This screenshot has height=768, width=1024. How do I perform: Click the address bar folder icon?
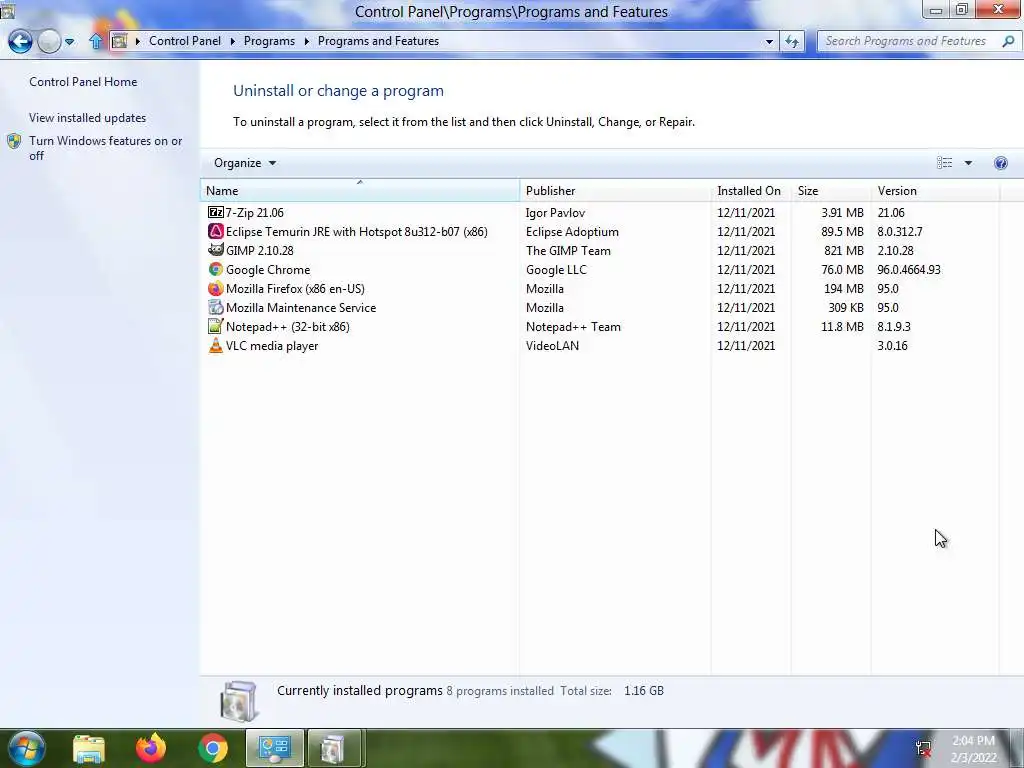pyautogui.click(x=120, y=41)
